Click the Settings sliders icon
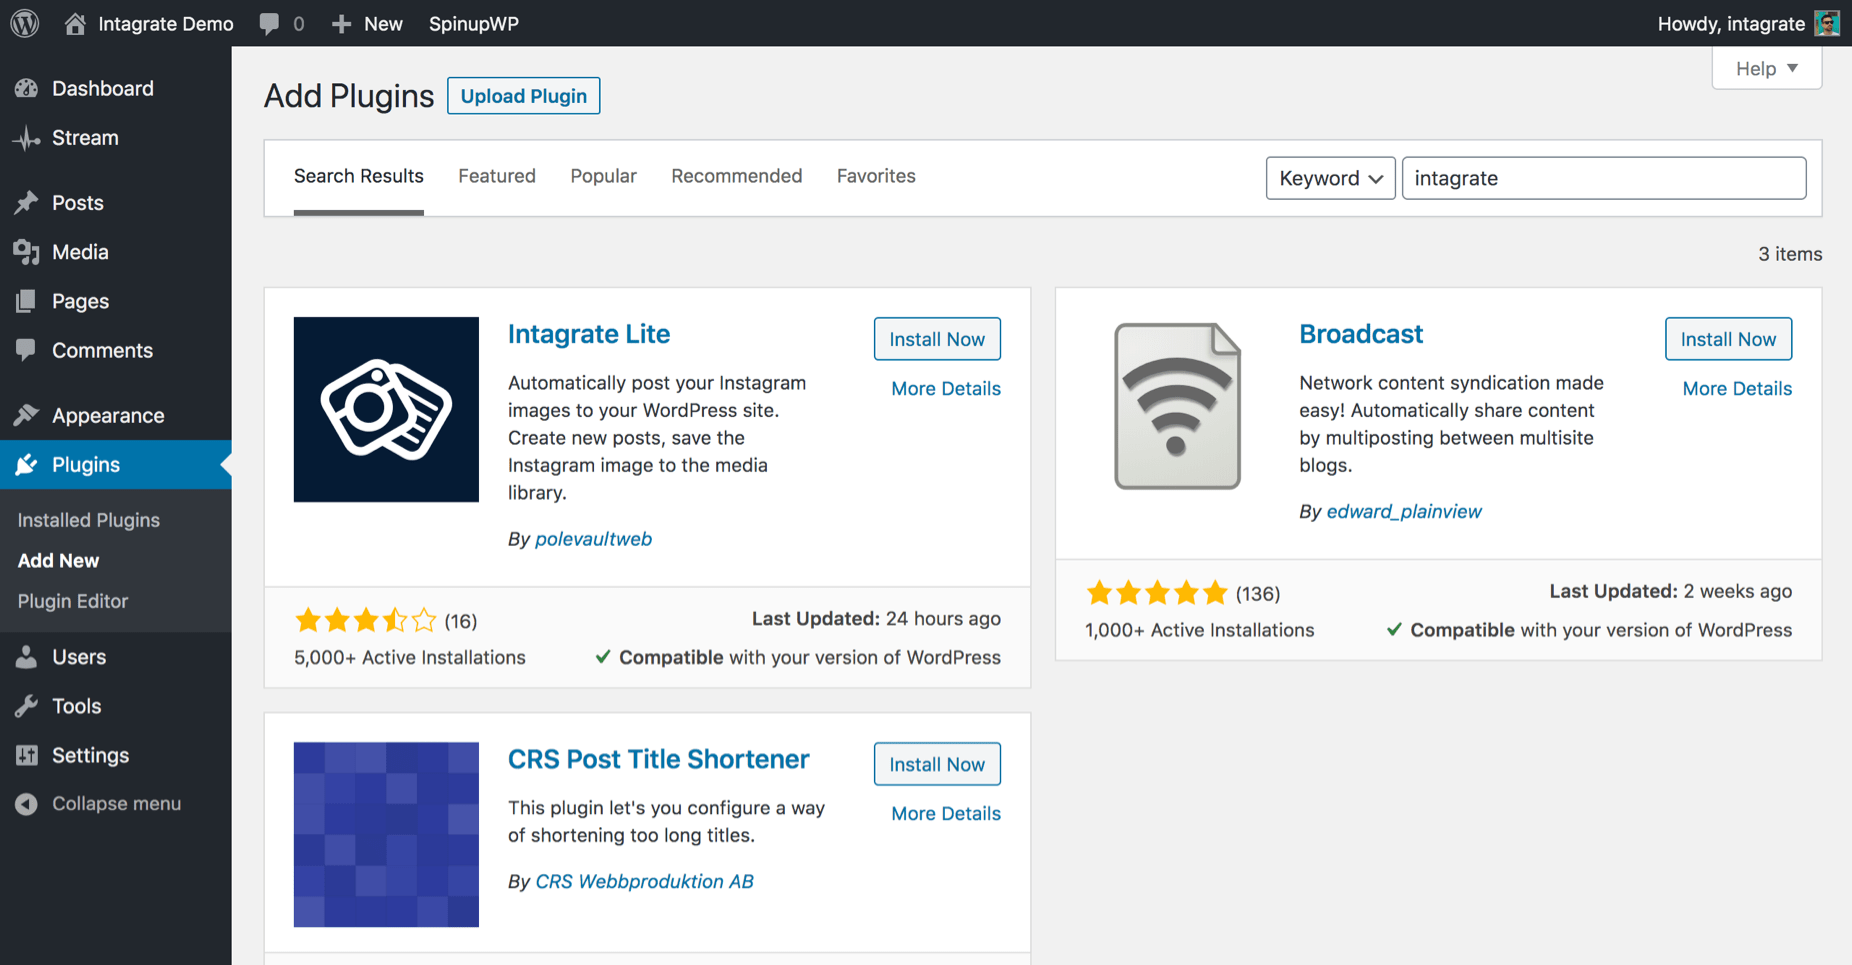 27,755
